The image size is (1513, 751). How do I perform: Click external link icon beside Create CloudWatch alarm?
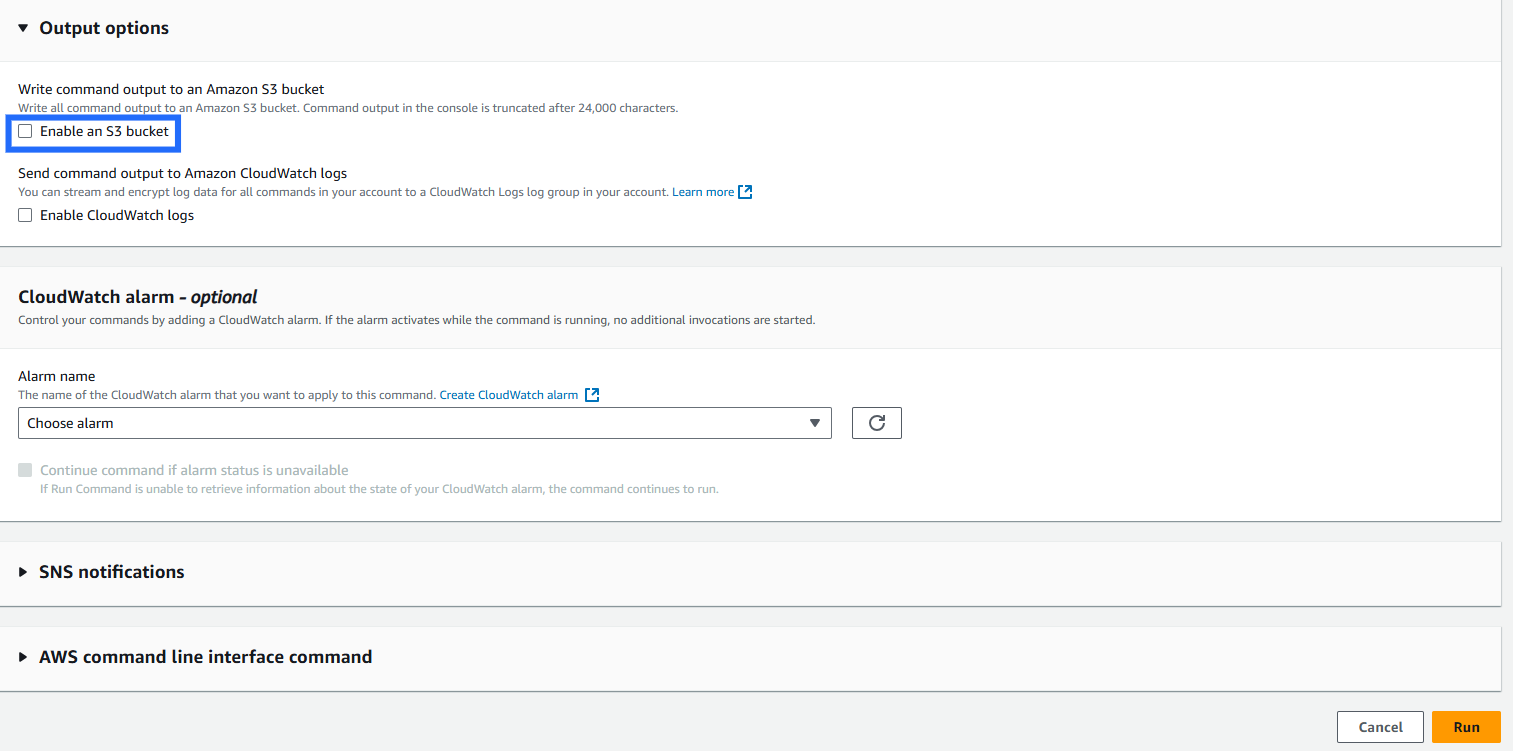592,395
